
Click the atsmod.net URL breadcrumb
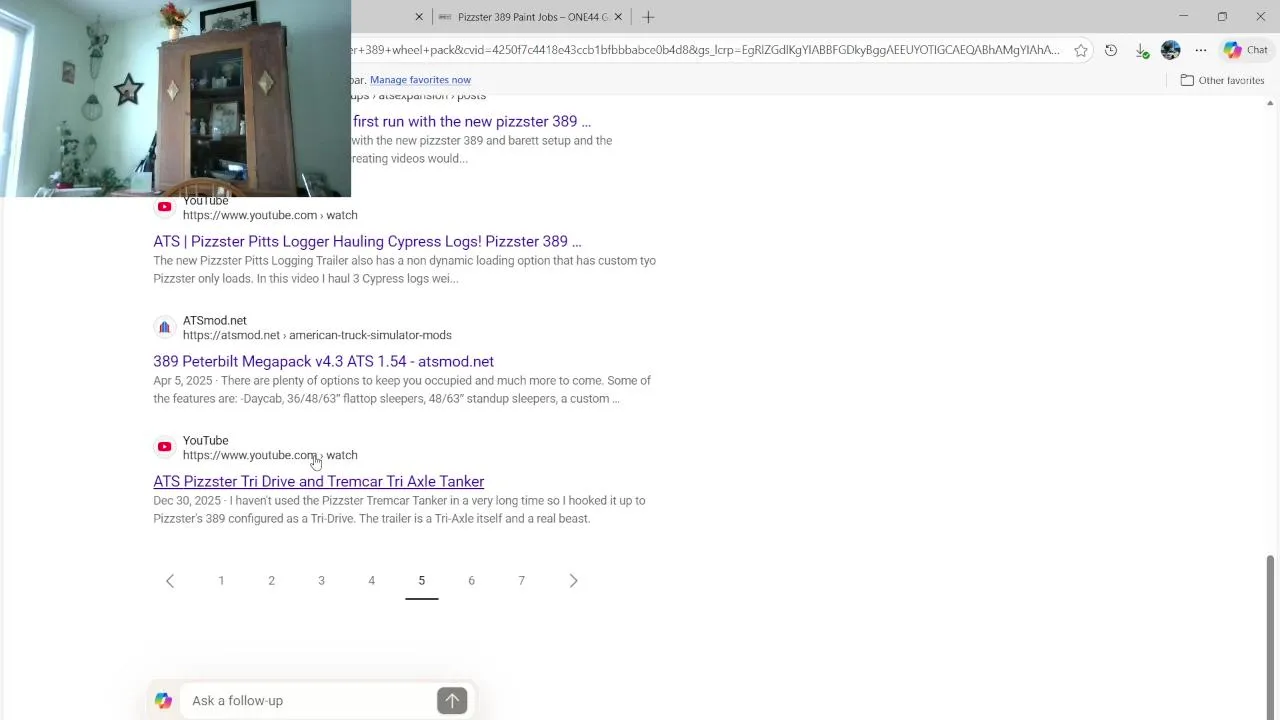point(317,335)
